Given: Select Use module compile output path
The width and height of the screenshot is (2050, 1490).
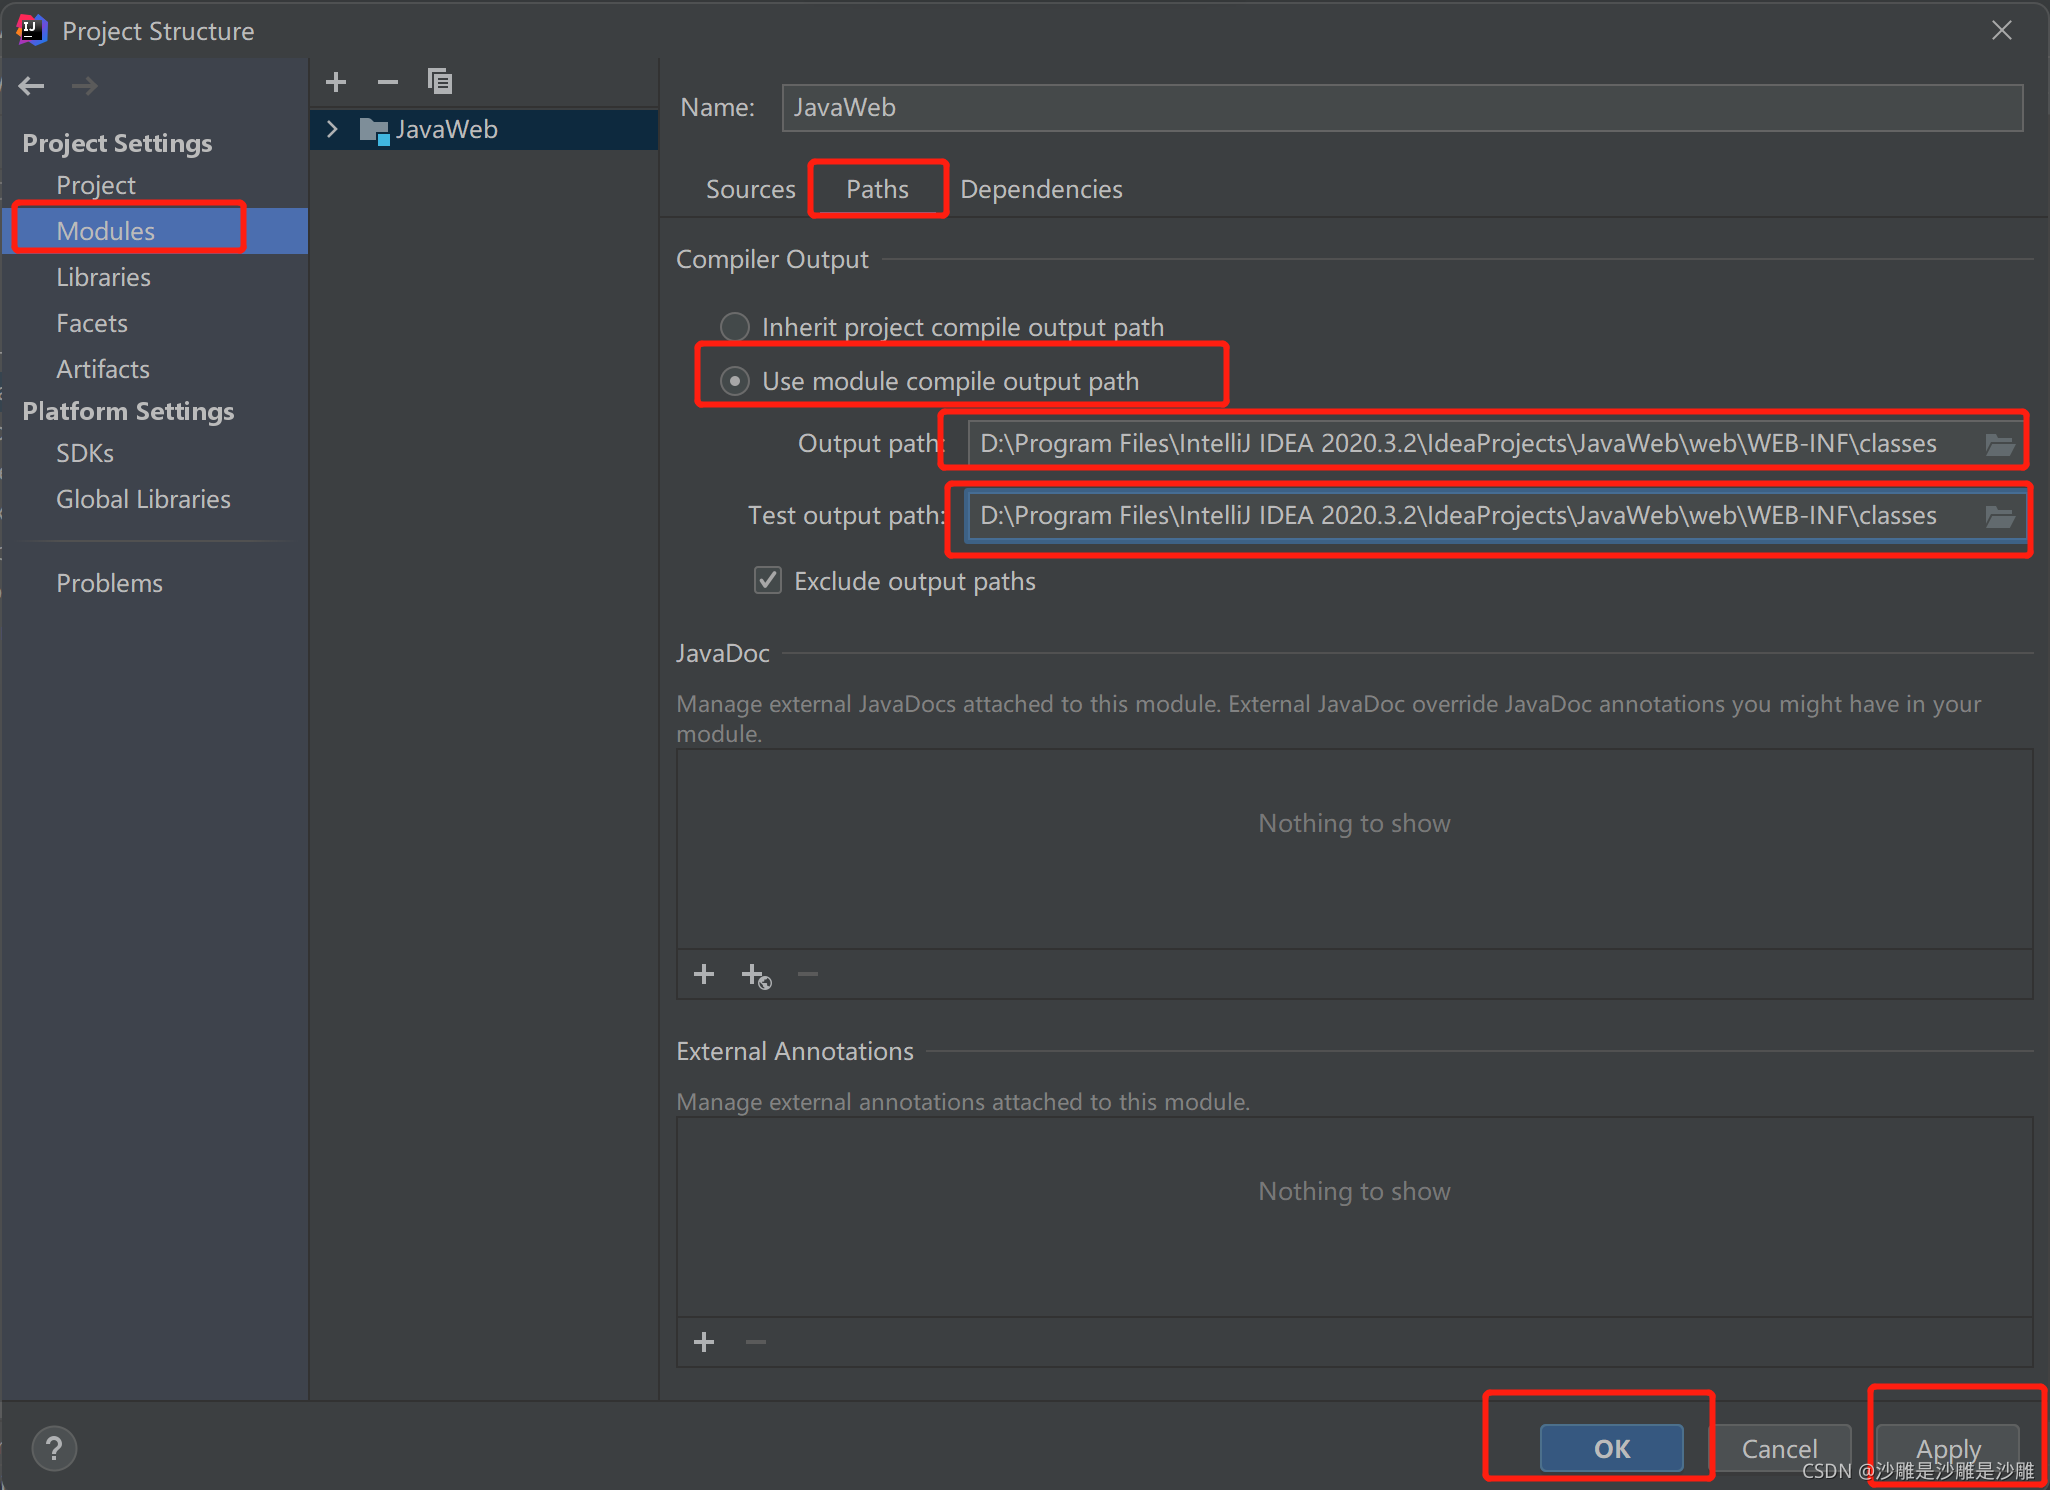Looking at the screenshot, I should [x=735, y=381].
